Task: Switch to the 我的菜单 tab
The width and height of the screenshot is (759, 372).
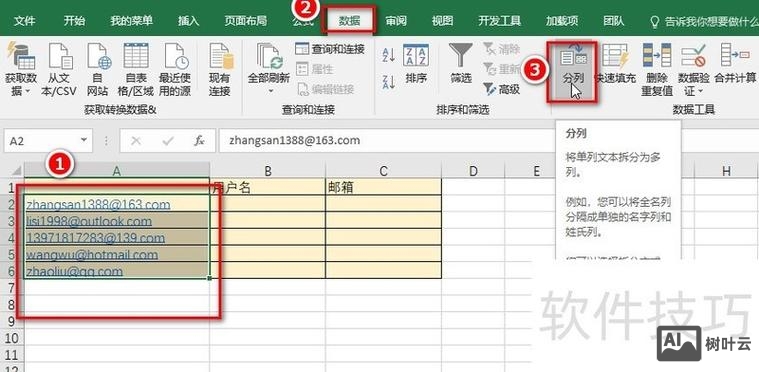Action: (131, 21)
